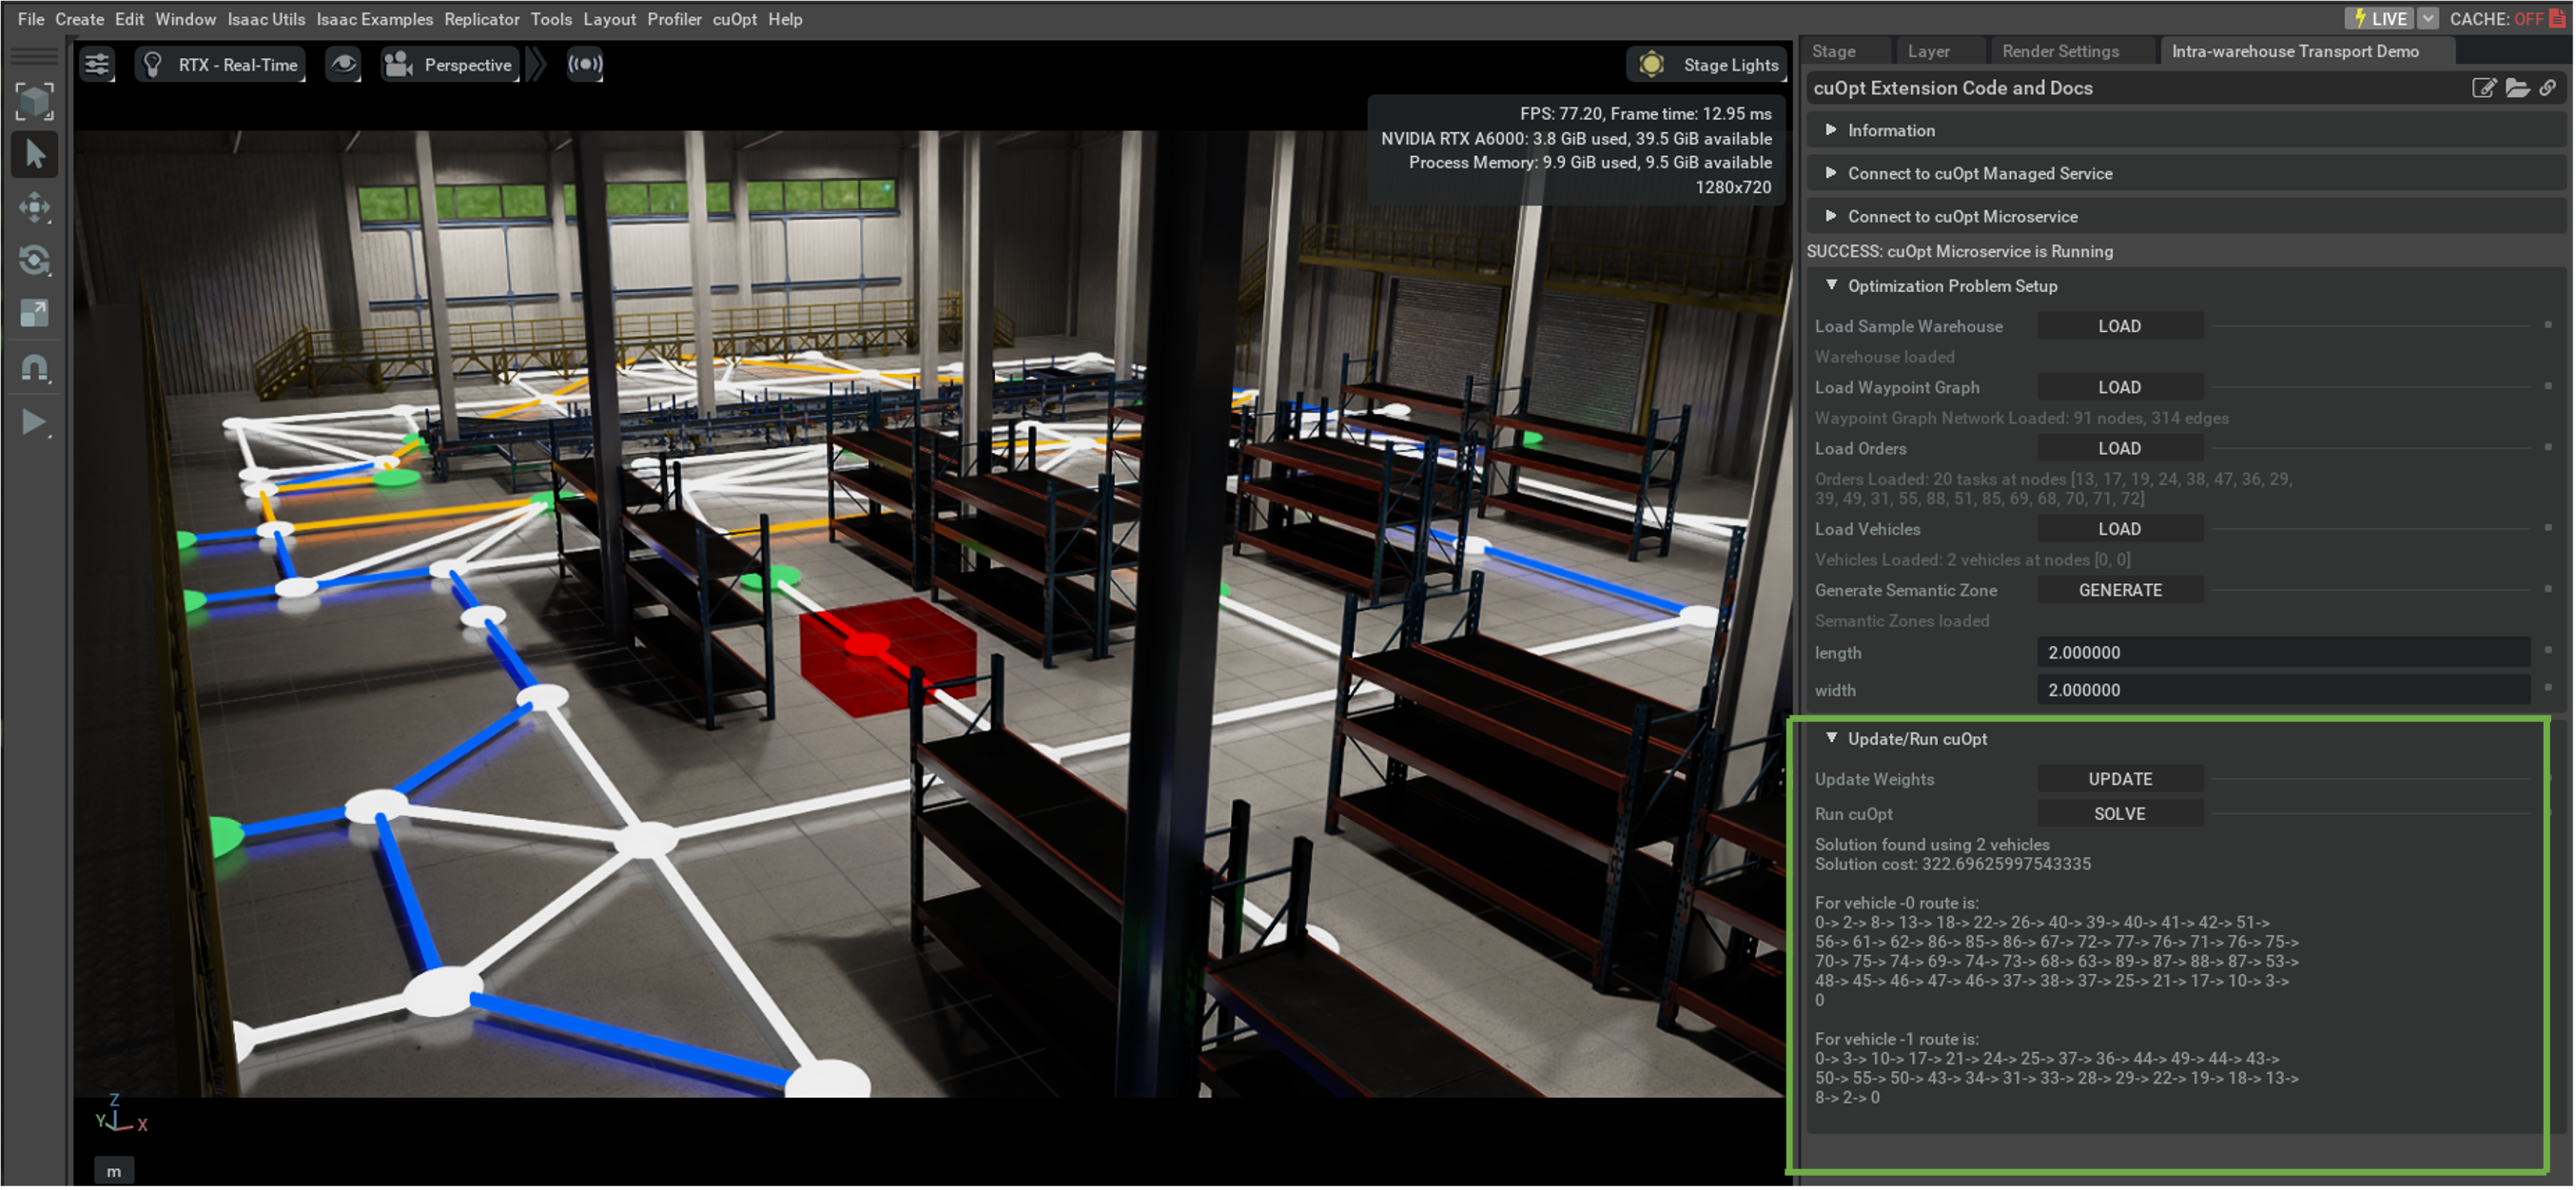Click the width value field
The width and height of the screenshot is (2576, 1190).
(2283, 690)
